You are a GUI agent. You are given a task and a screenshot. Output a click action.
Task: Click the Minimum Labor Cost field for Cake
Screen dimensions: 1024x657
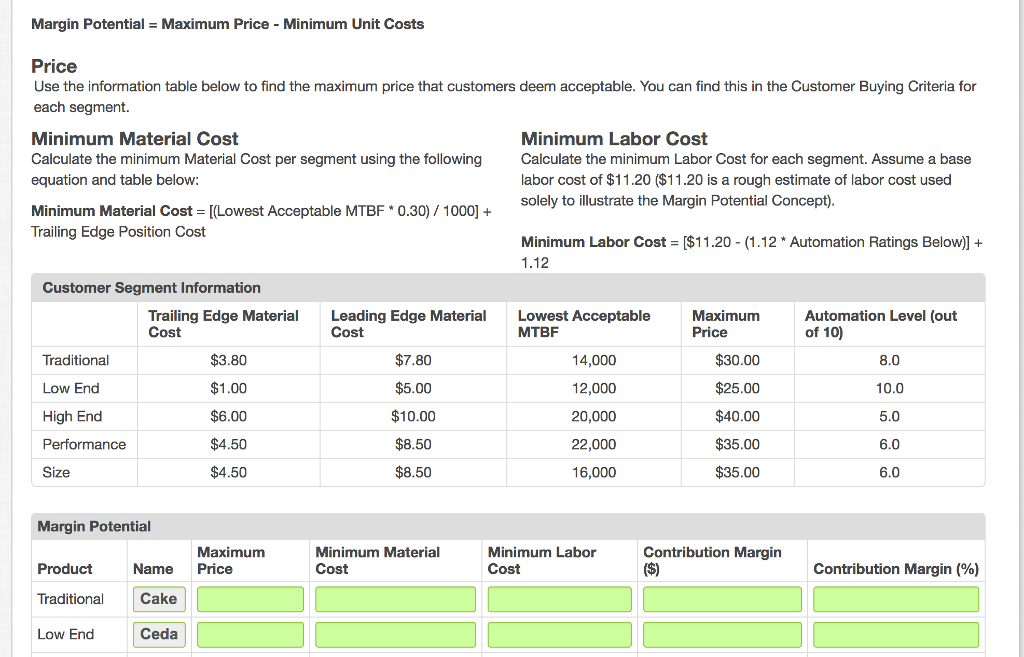[559, 599]
